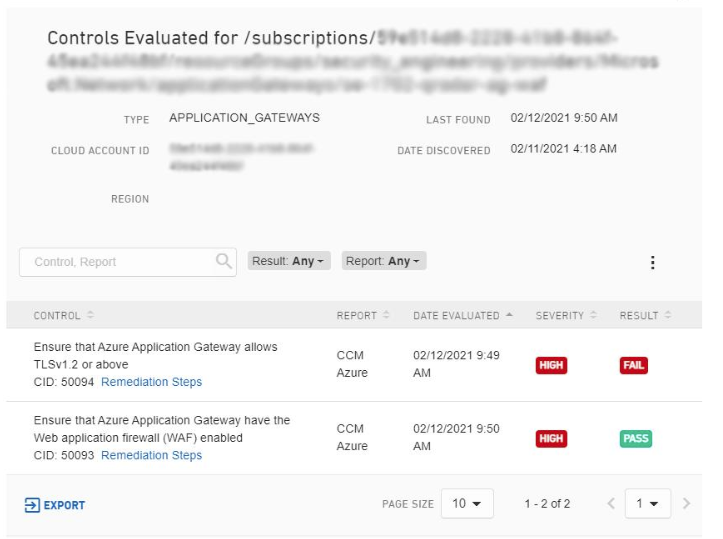Click the FAIL result badge

633,366
